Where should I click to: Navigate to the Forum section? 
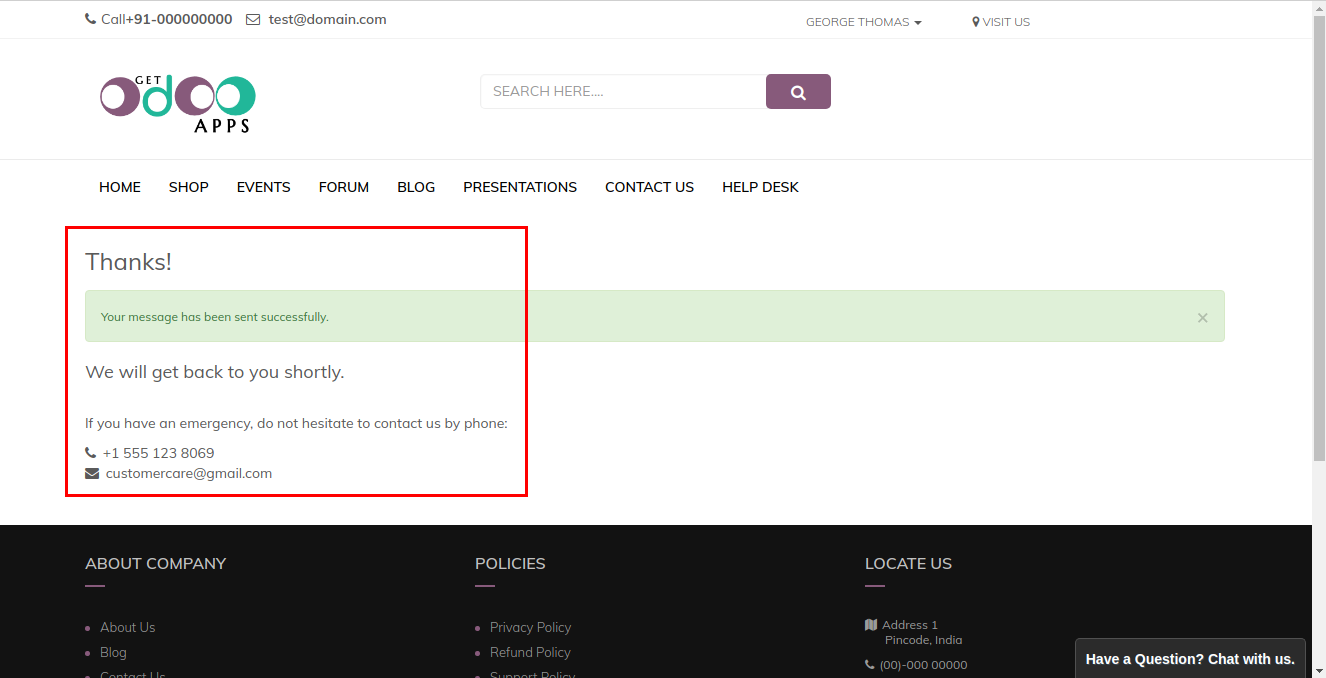344,187
